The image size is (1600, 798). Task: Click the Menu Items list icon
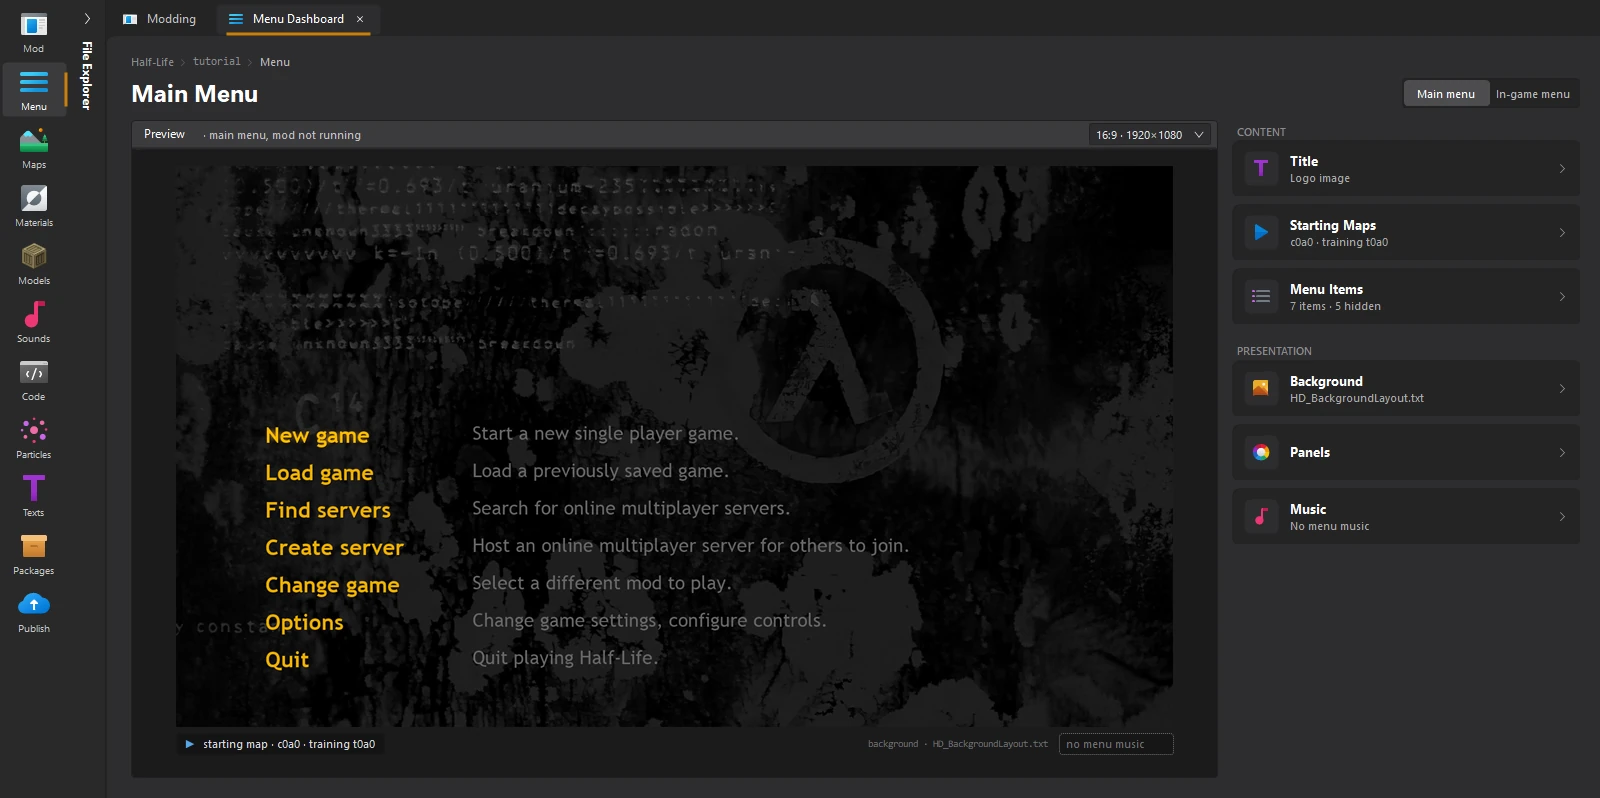[x=1261, y=296]
